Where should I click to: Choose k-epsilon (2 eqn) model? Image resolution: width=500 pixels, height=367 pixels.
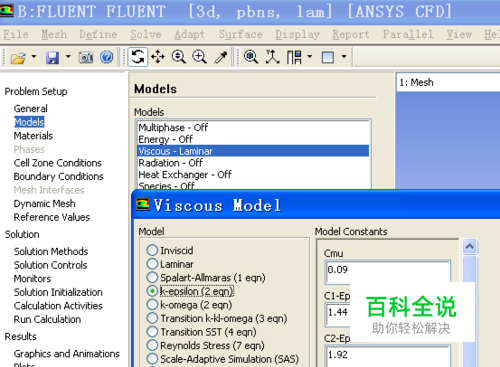(152, 291)
